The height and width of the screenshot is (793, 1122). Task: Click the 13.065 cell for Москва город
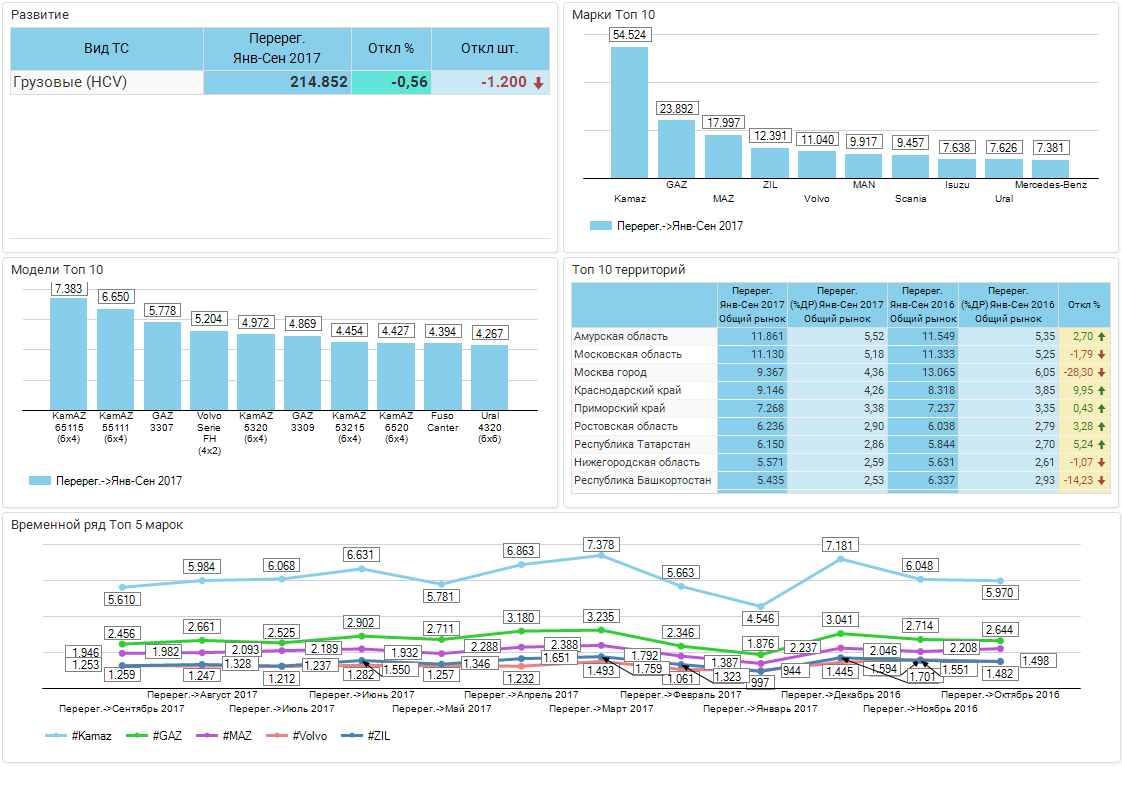click(x=923, y=372)
